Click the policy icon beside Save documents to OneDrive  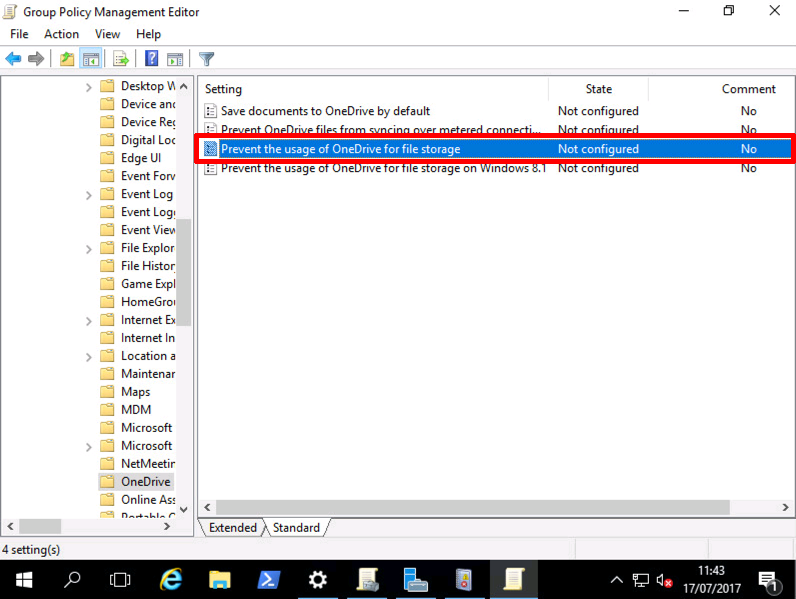point(210,111)
